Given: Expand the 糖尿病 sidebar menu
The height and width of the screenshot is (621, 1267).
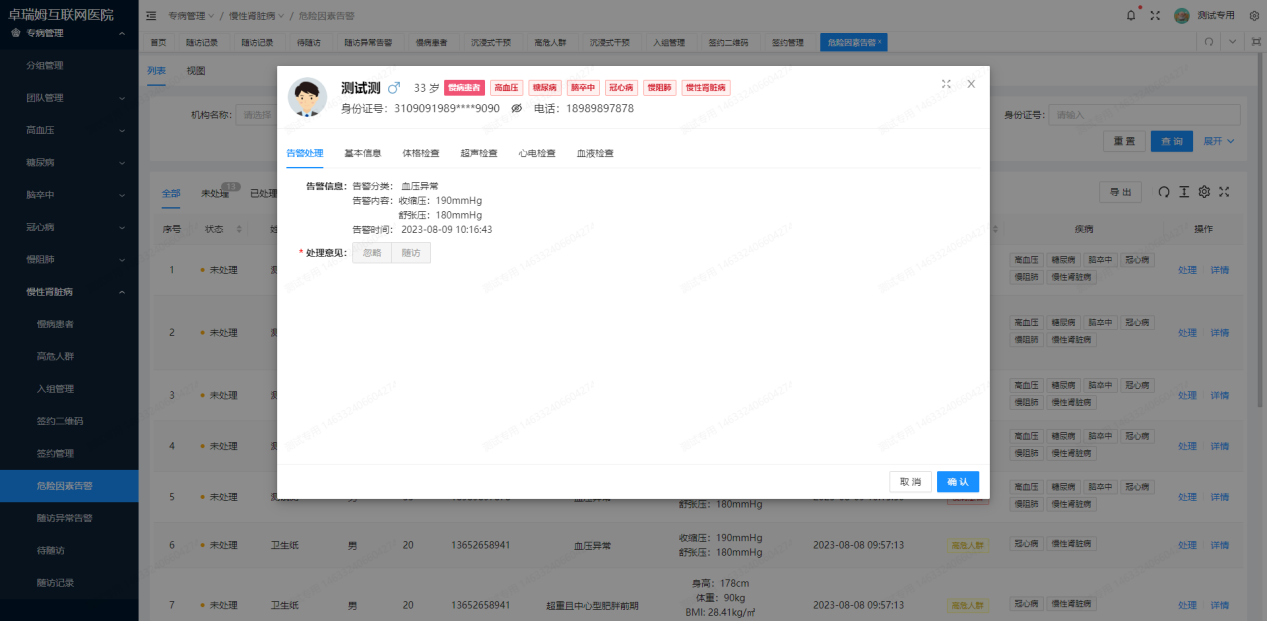Looking at the screenshot, I should click(x=69, y=162).
